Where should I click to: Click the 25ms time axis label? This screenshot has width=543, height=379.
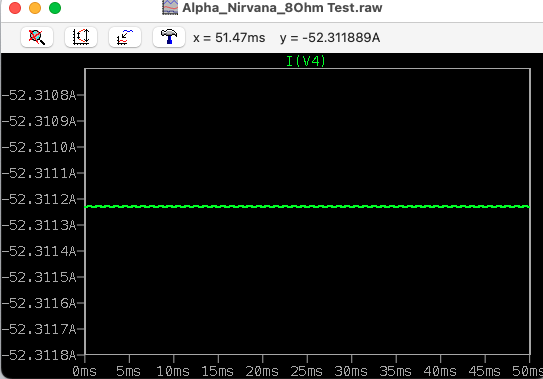[x=306, y=371]
